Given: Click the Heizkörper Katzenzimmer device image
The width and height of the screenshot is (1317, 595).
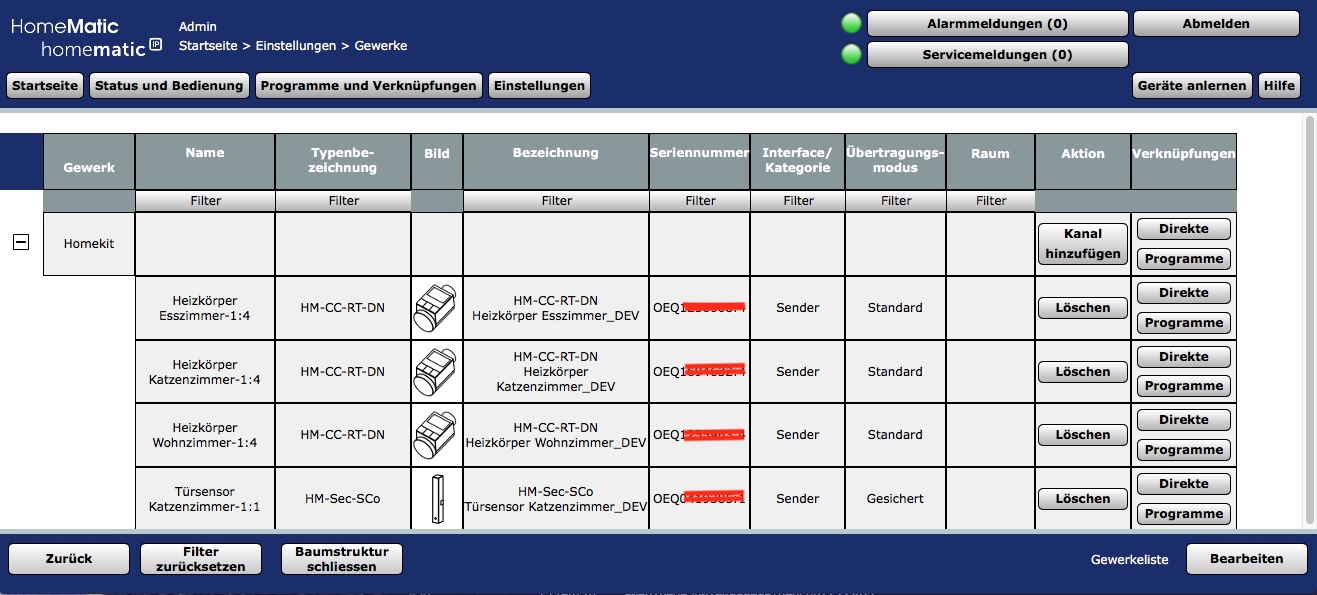Looking at the screenshot, I should click(436, 372).
